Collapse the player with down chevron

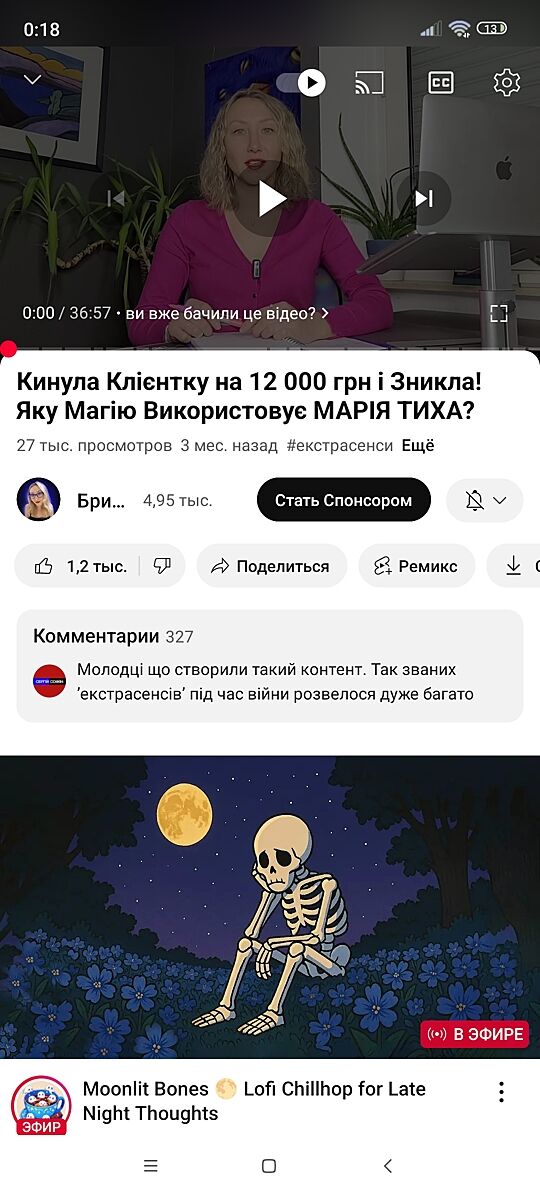(32, 80)
